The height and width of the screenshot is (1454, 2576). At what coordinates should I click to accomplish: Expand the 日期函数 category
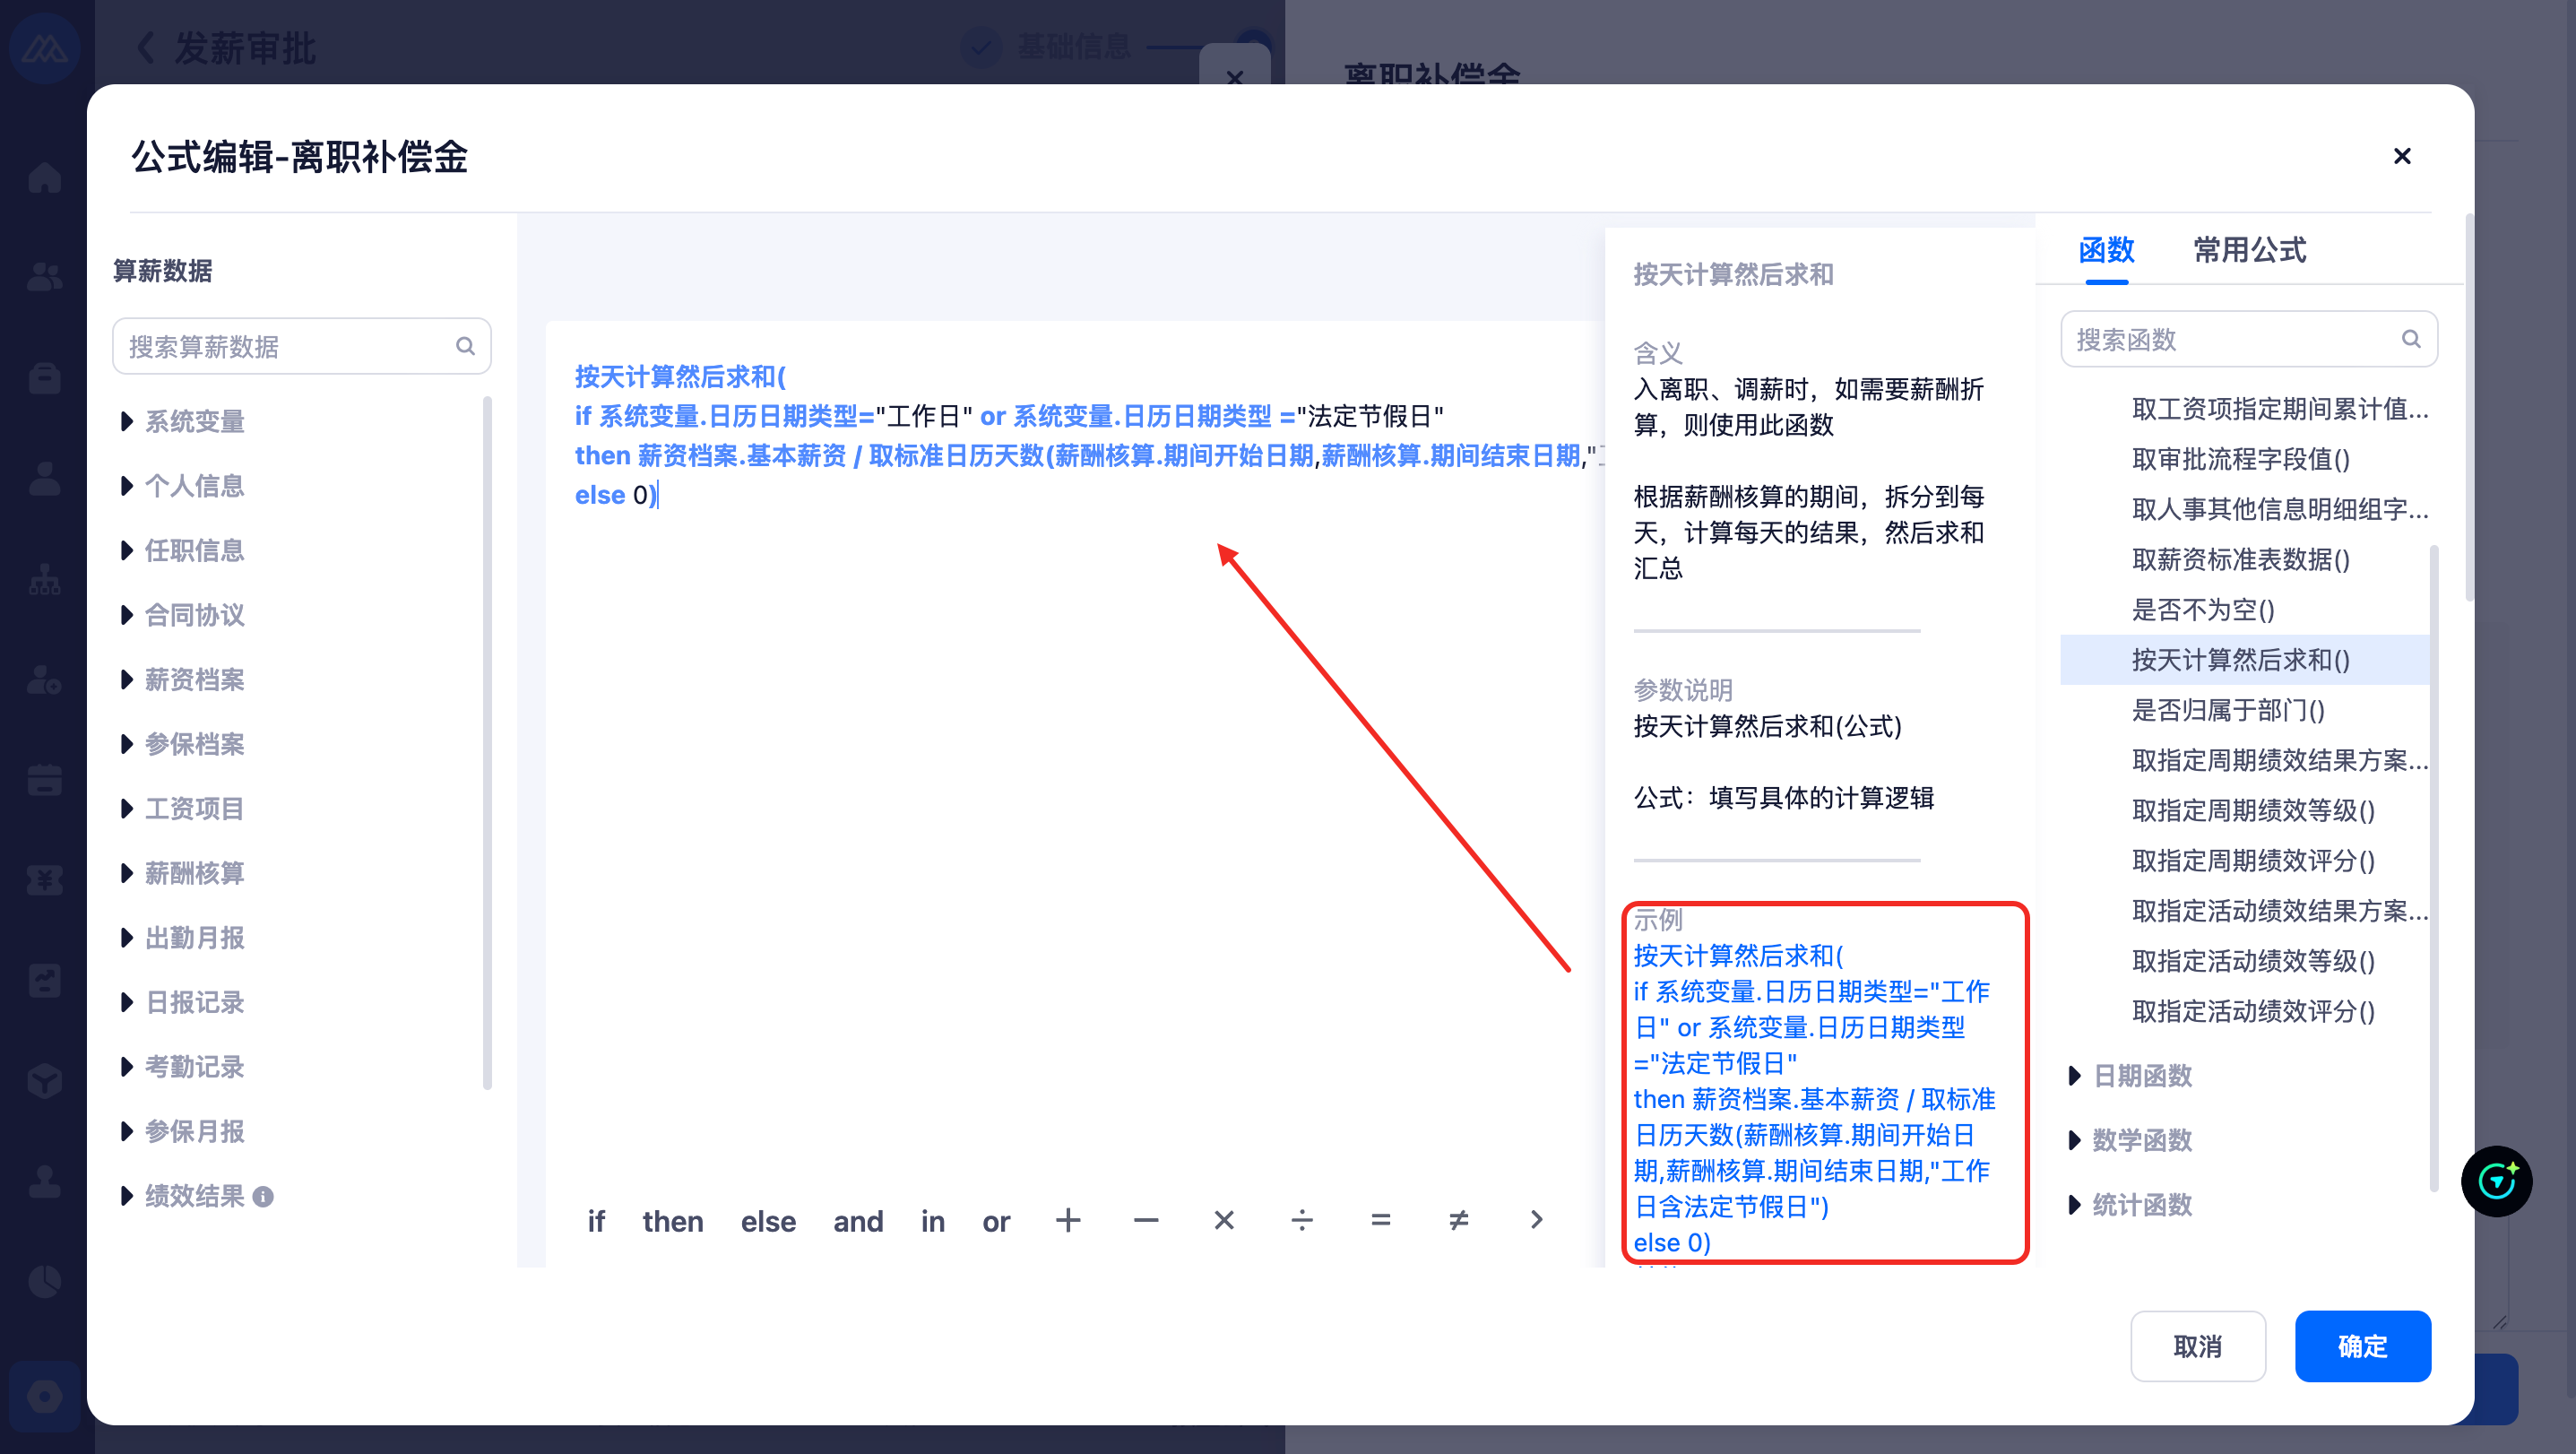pyautogui.click(x=2074, y=1076)
